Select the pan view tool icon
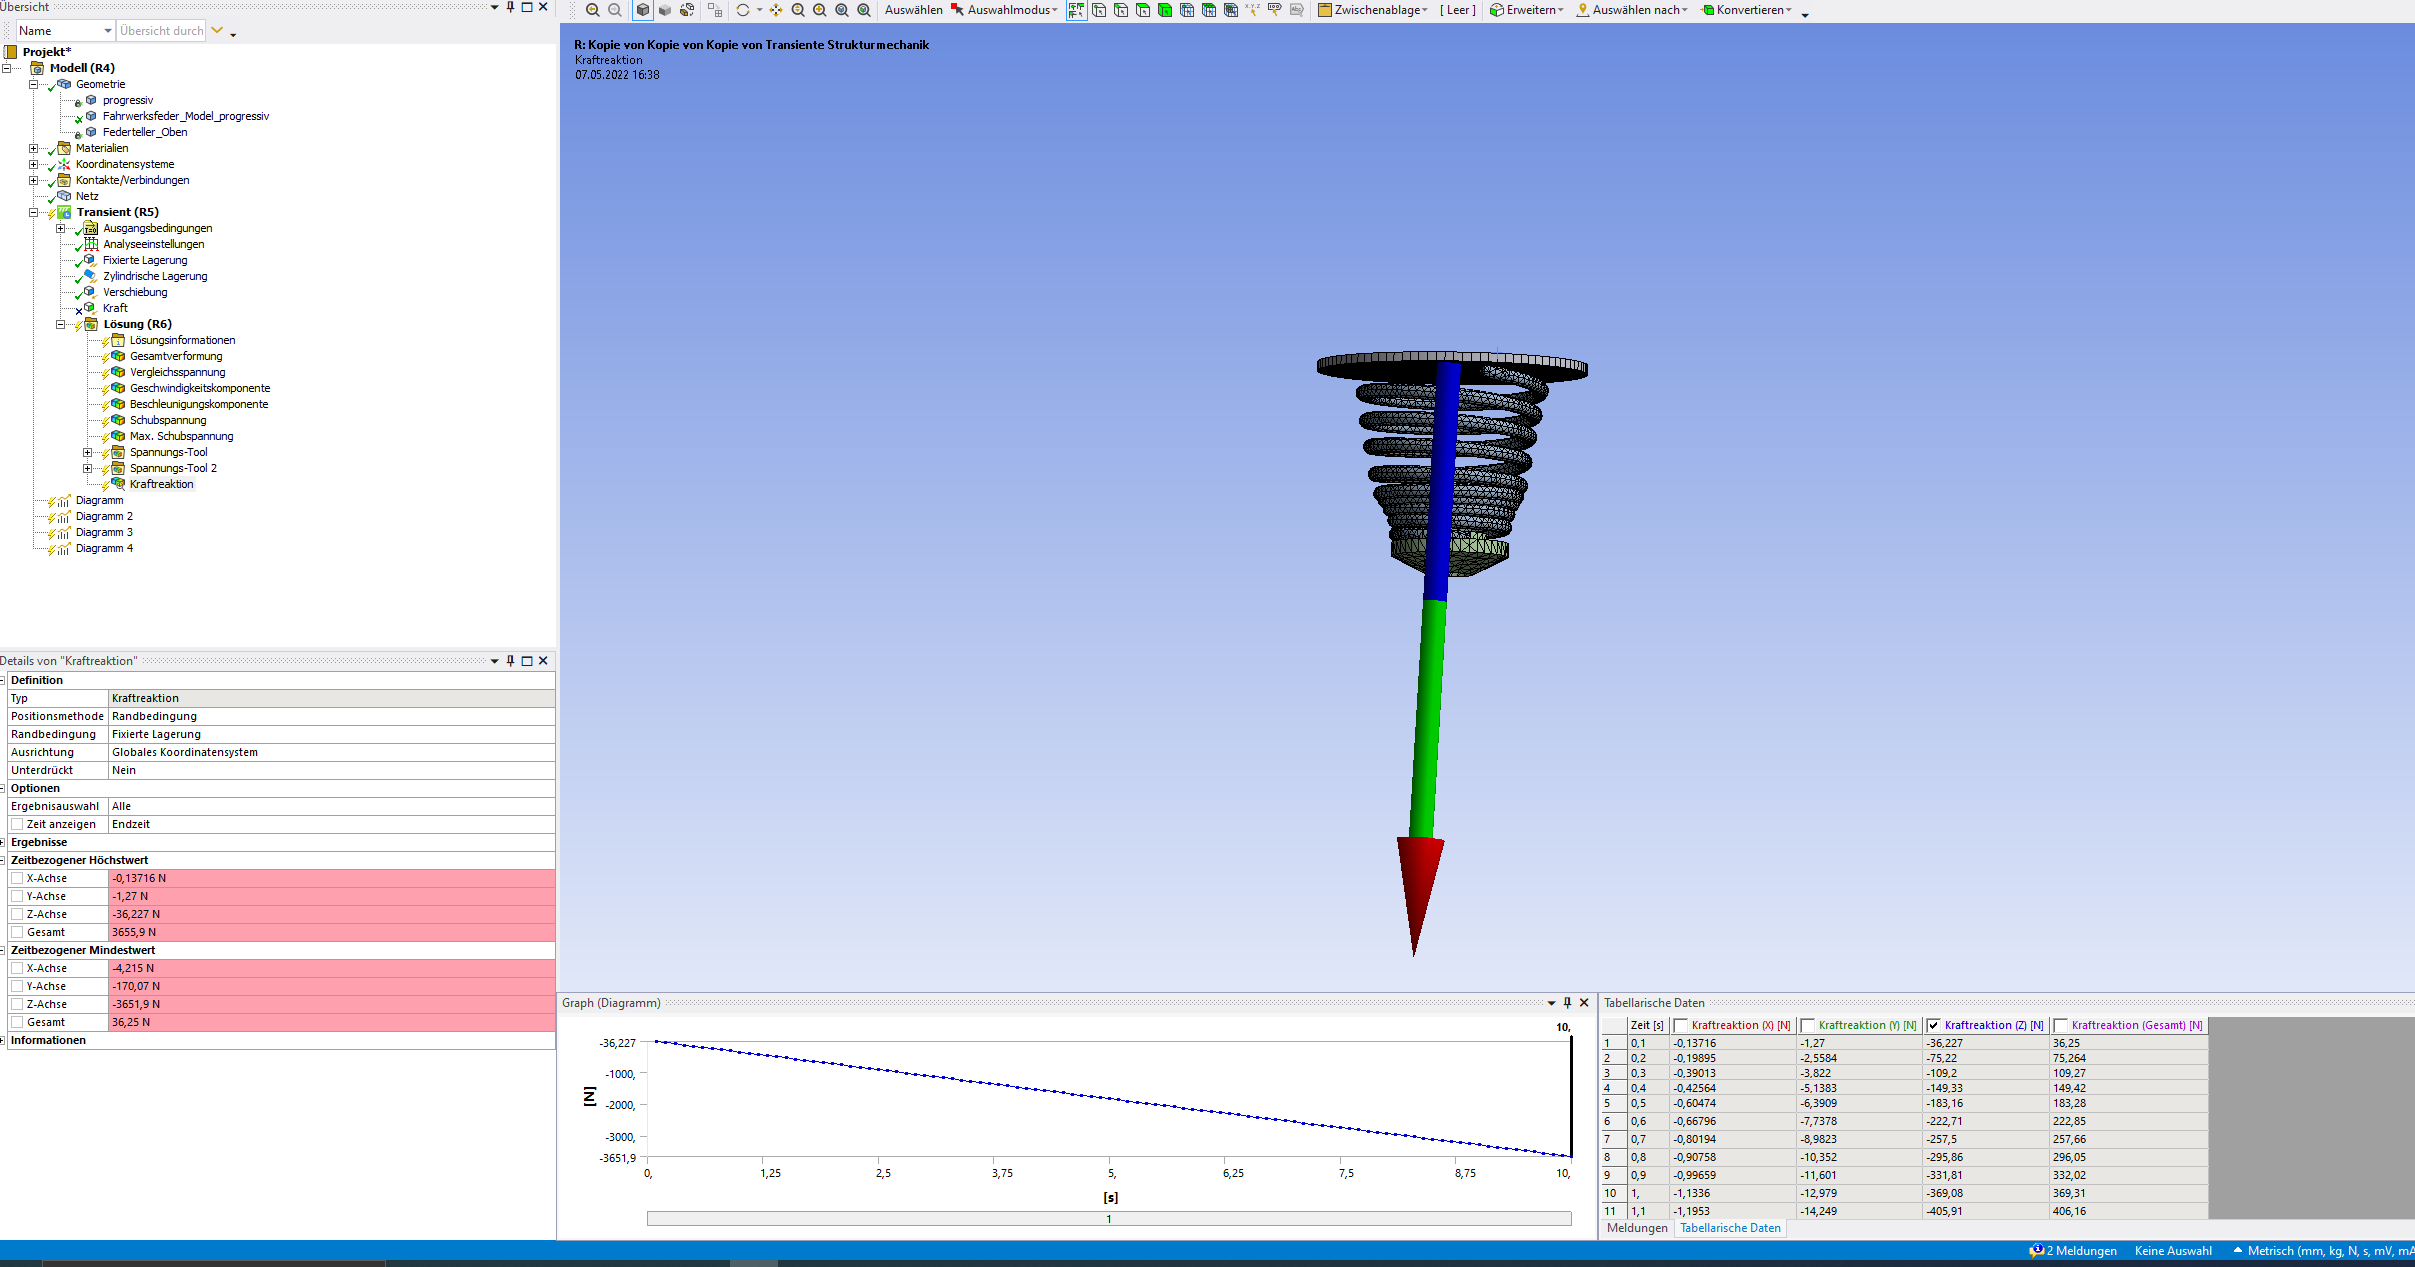2415x1267 pixels. 776,10
